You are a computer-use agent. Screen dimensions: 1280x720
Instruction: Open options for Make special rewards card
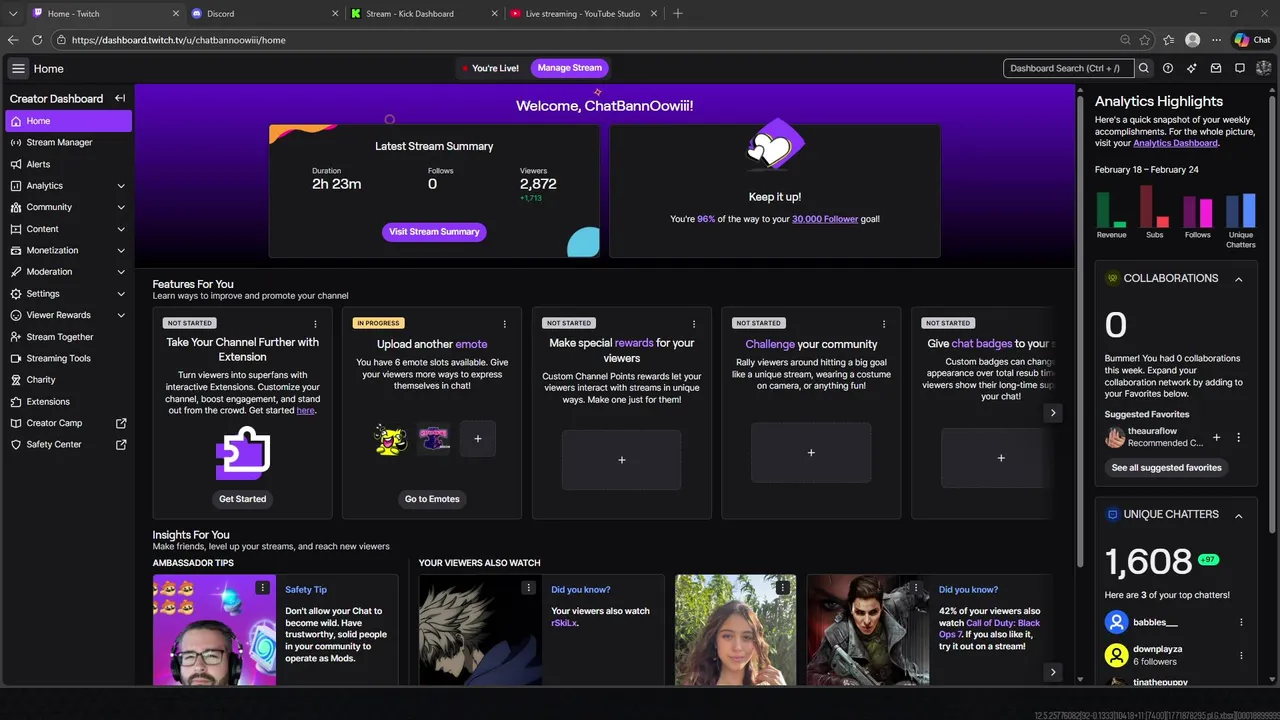pyautogui.click(x=694, y=324)
